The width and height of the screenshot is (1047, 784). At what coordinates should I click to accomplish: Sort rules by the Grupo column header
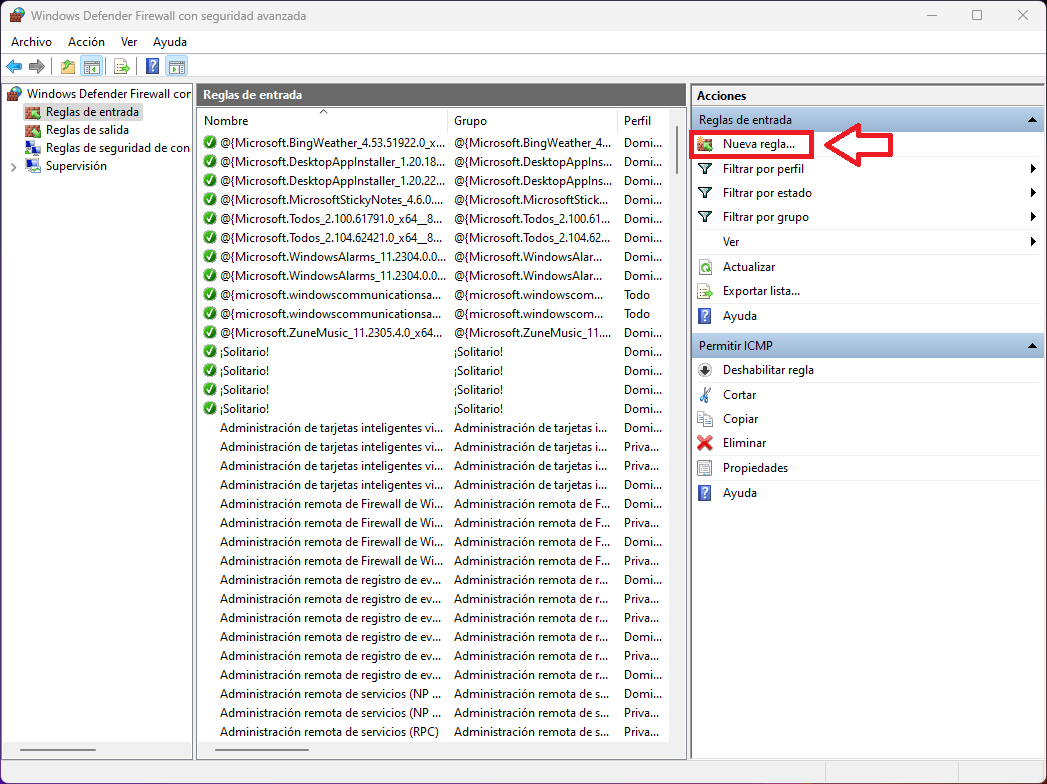pyautogui.click(x=532, y=121)
